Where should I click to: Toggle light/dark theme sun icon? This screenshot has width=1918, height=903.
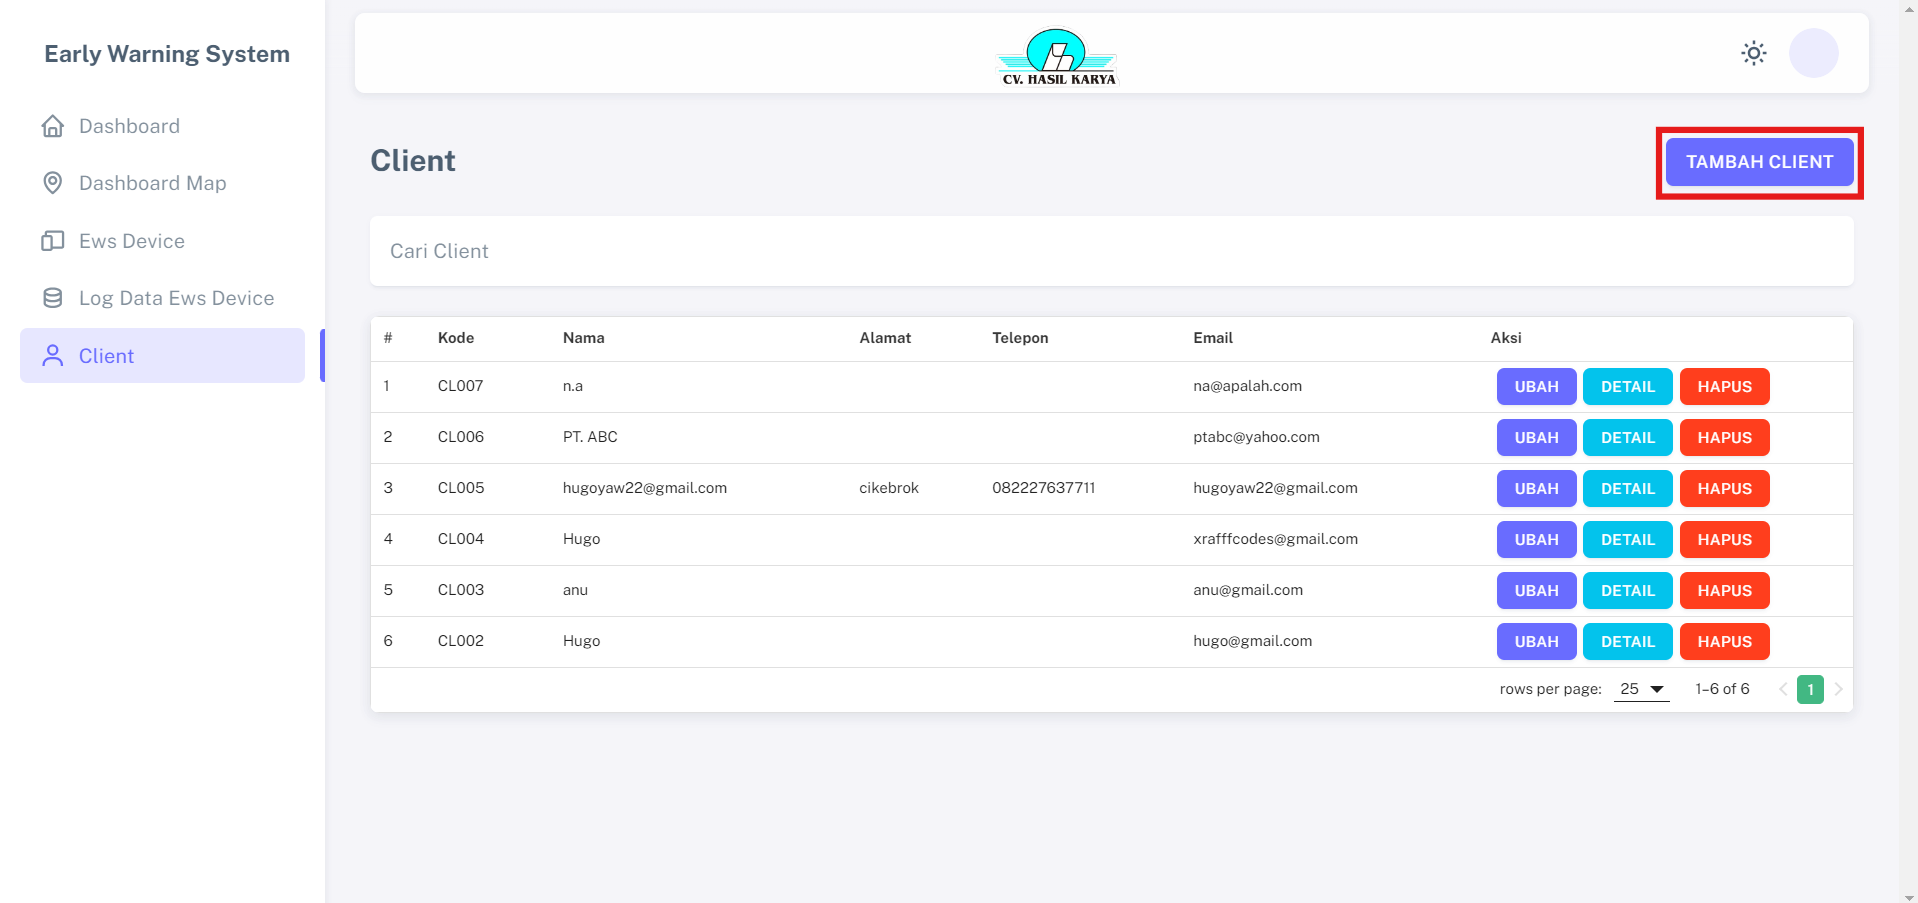click(1753, 53)
